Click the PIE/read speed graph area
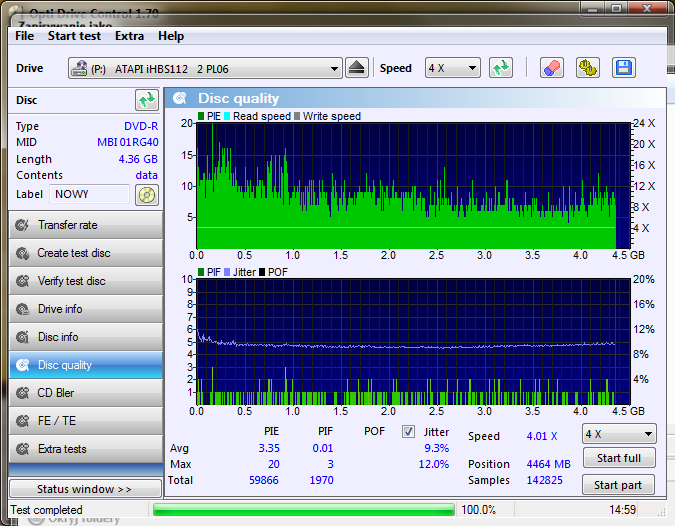The image size is (675, 526). (x=413, y=186)
